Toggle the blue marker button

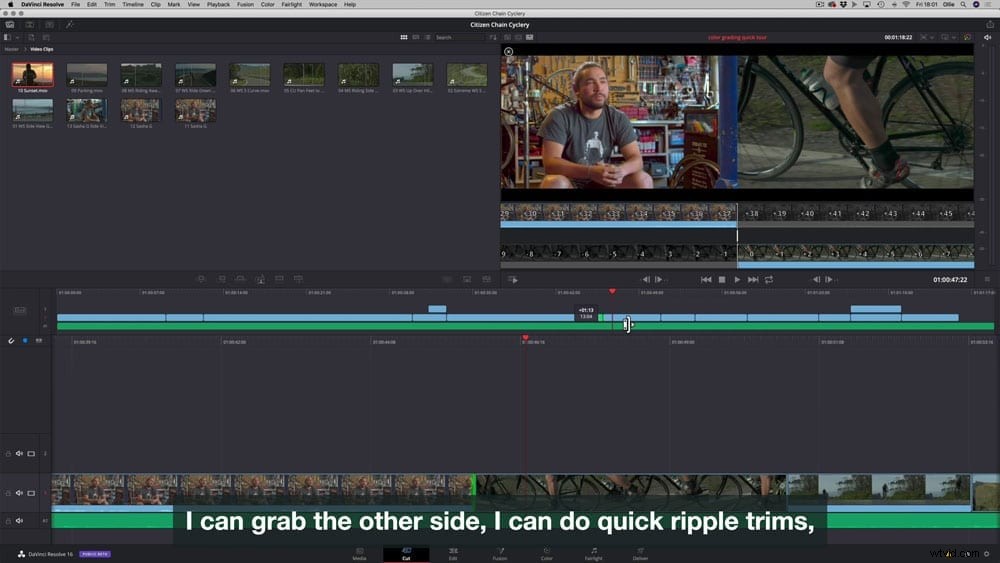(x=25, y=340)
